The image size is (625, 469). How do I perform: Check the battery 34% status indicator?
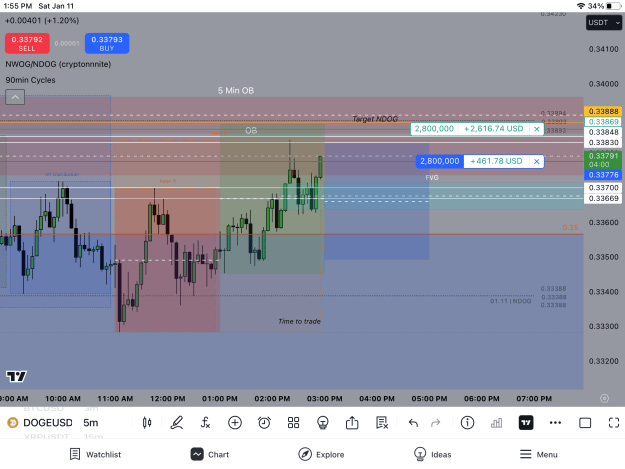(x=604, y=6)
